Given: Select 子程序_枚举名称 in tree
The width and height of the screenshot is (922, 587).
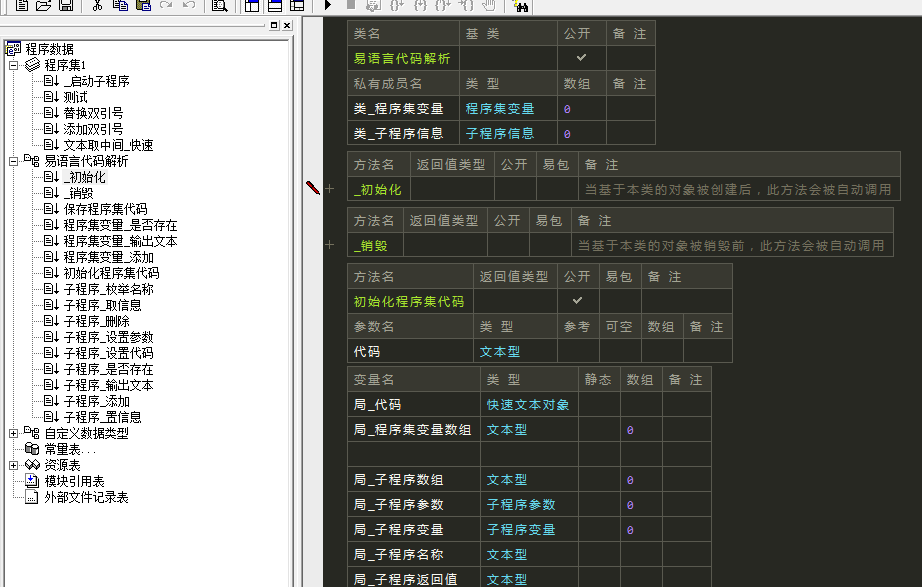Looking at the screenshot, I should pos(108,289).
